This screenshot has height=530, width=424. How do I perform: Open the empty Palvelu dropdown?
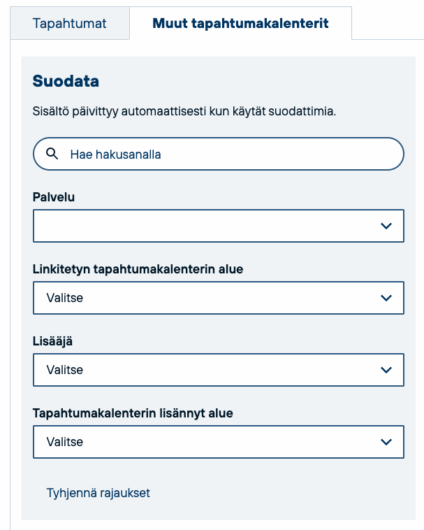[218, 226]
